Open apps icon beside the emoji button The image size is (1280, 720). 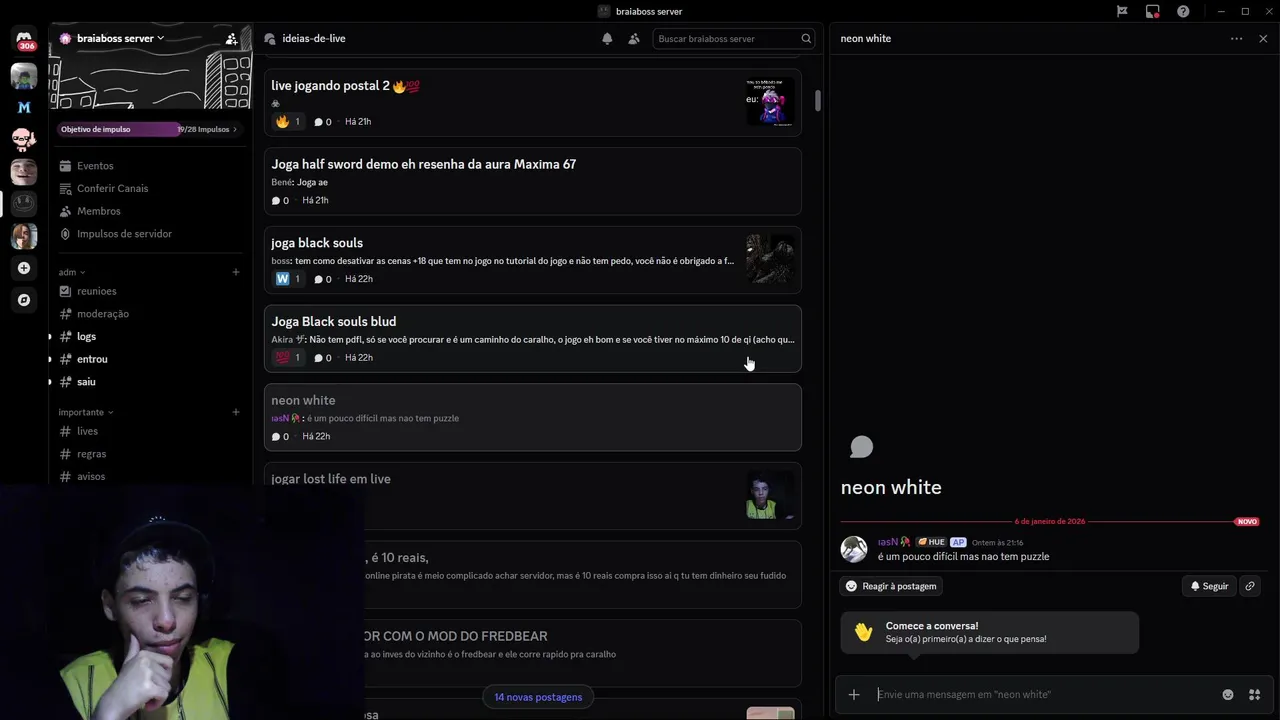click(x=1254, y=694)
